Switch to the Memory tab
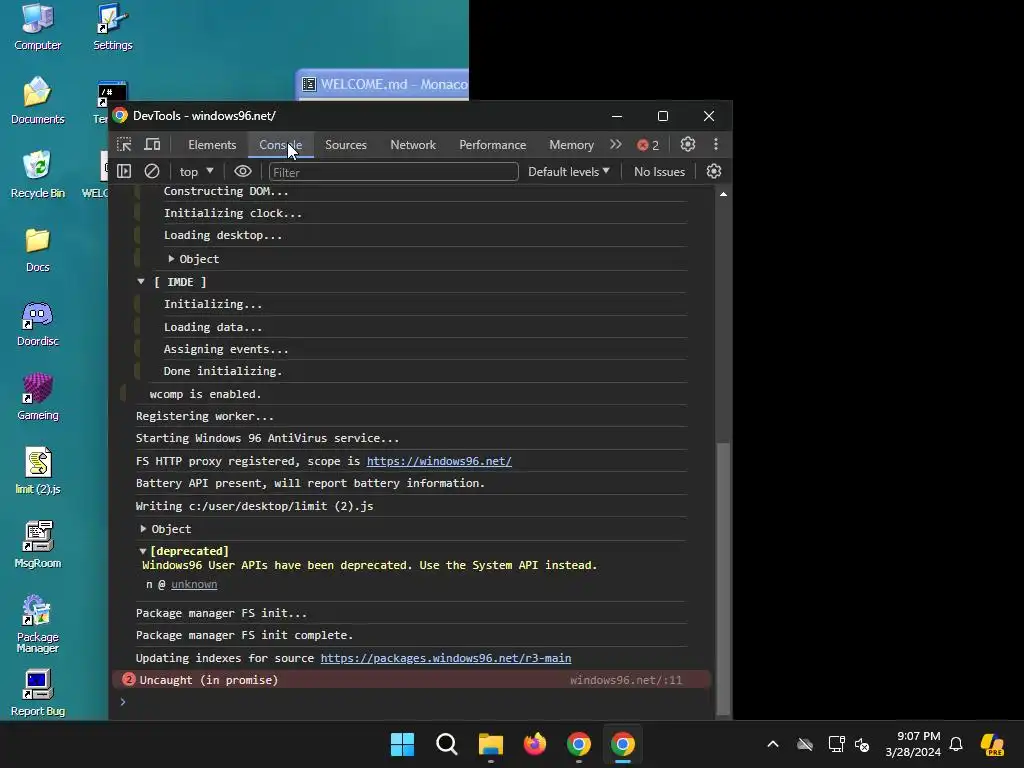This screenshot has height=768, width=1024. 571,144
